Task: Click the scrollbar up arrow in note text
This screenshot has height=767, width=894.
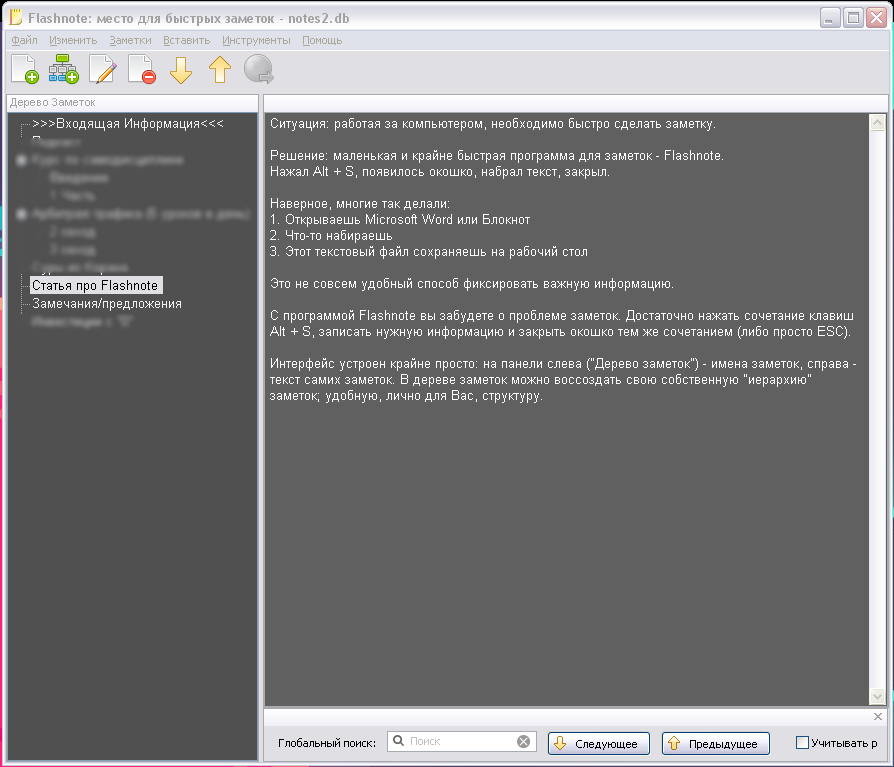Action: 877,122
